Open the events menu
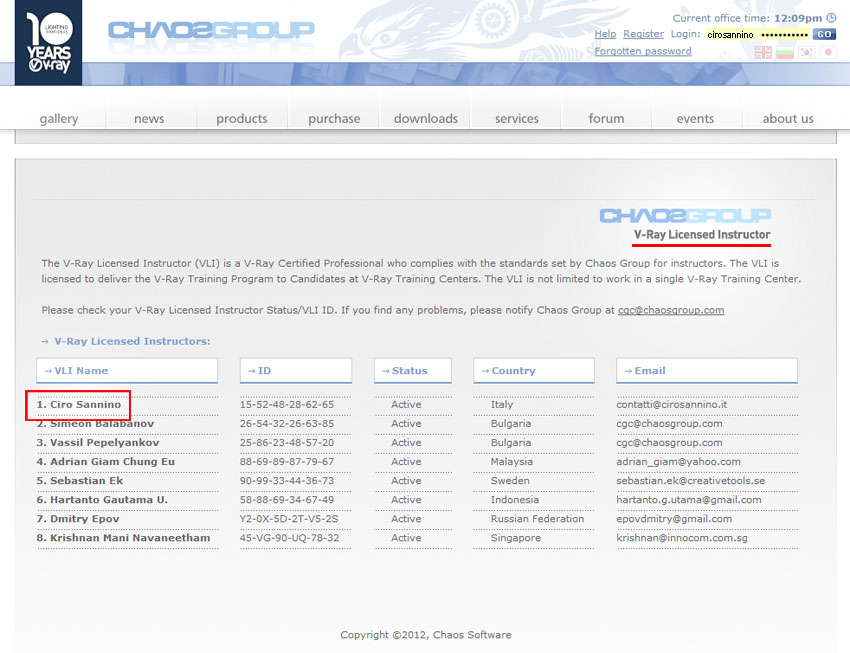The height and width of the screenshot is (653, 850). click(x=695, y=119)
